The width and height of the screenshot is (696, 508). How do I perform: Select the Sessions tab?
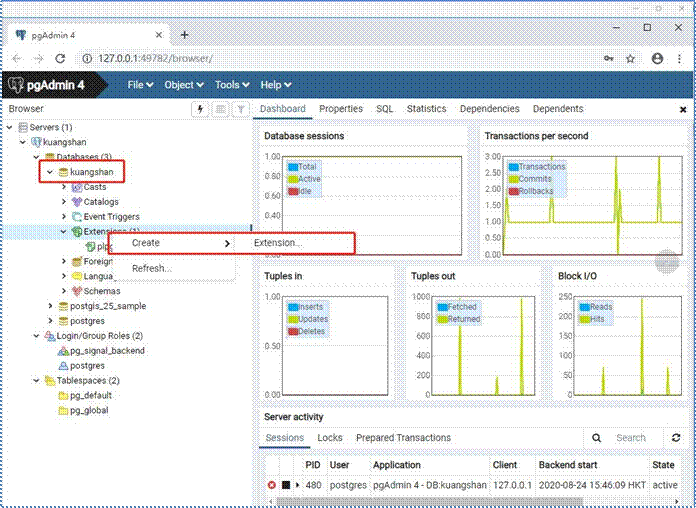coord(285,438)
